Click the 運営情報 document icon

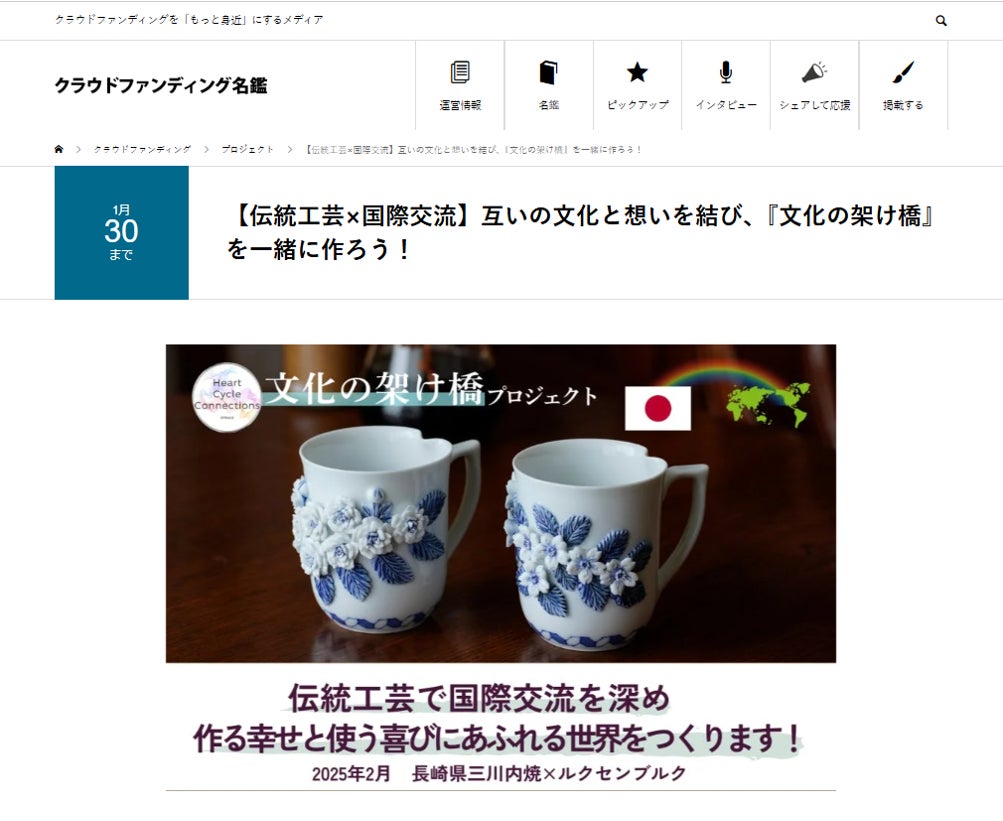click(460, 72)
